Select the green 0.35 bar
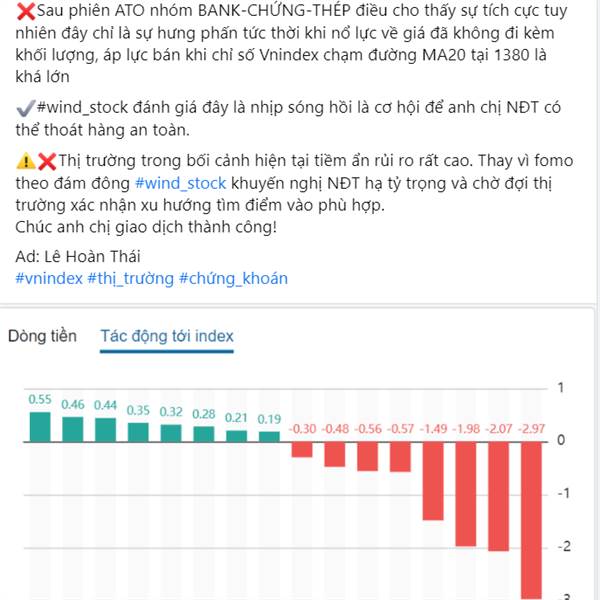Screen dimensions: 600x600 pyautogui.click(x=138, y=432)
